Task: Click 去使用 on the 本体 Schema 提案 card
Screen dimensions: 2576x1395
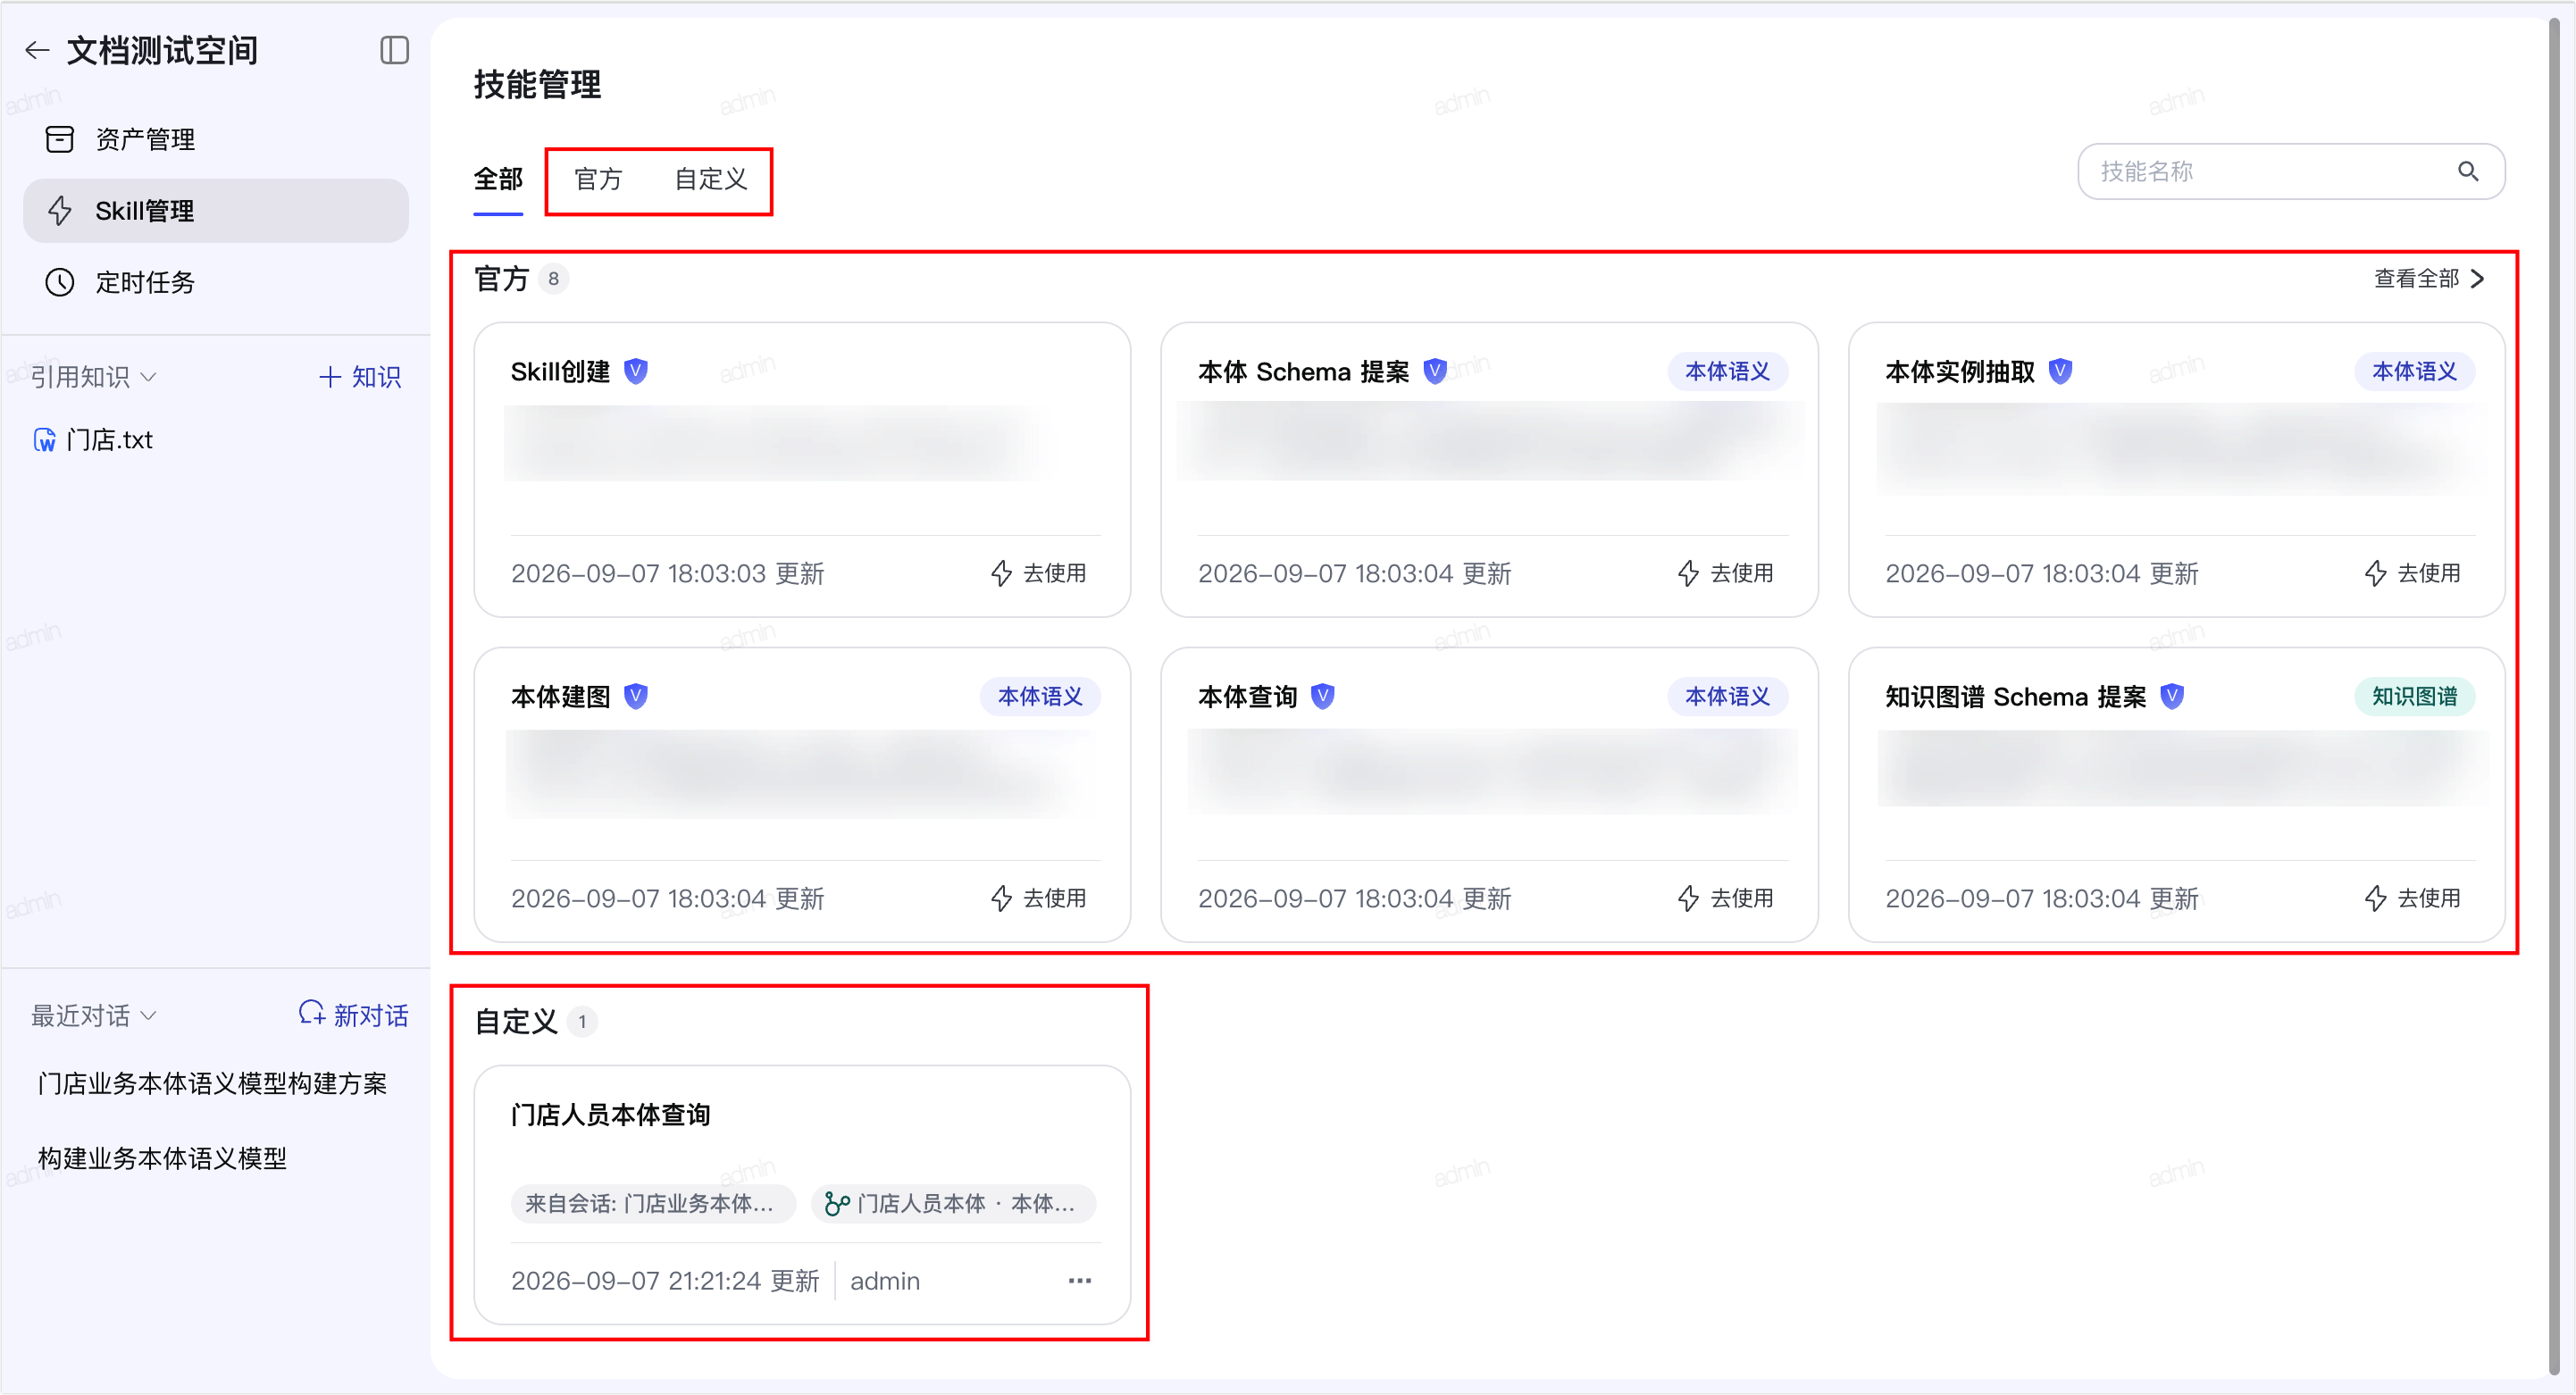Action: point(1725,573)
